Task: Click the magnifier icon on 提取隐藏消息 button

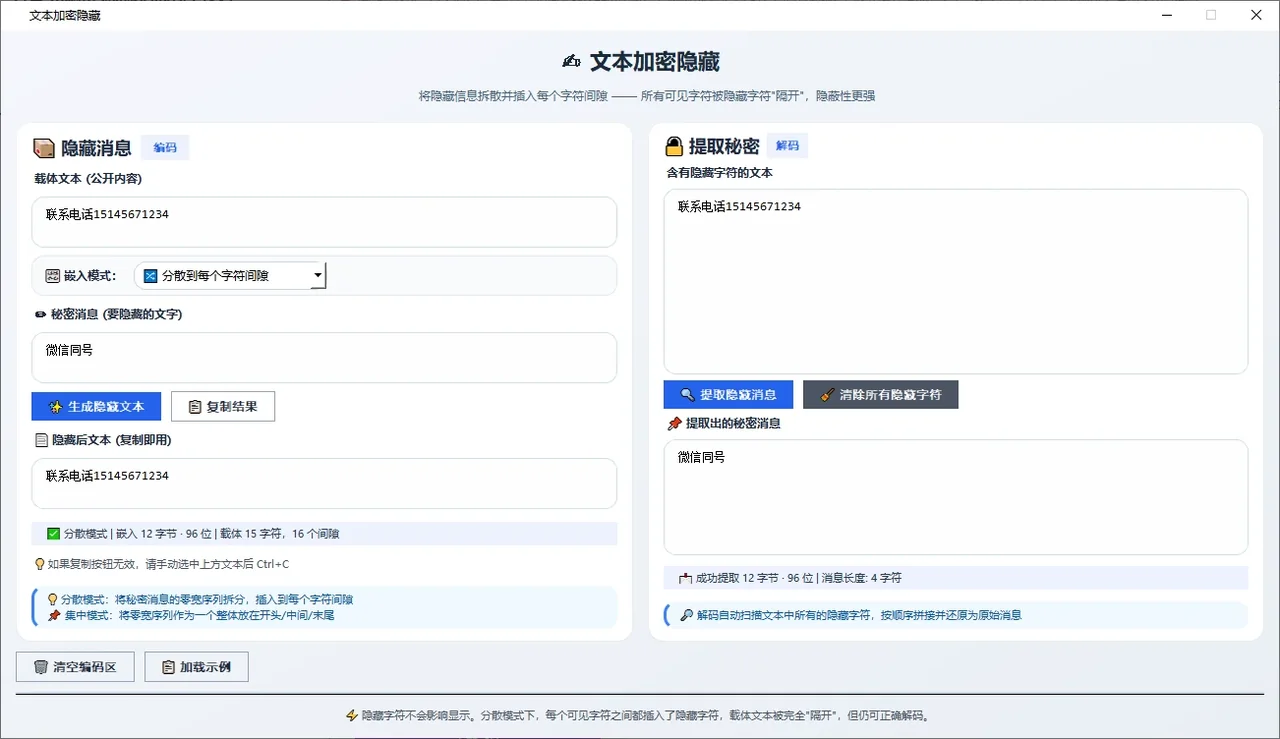Action: [687, 395]
